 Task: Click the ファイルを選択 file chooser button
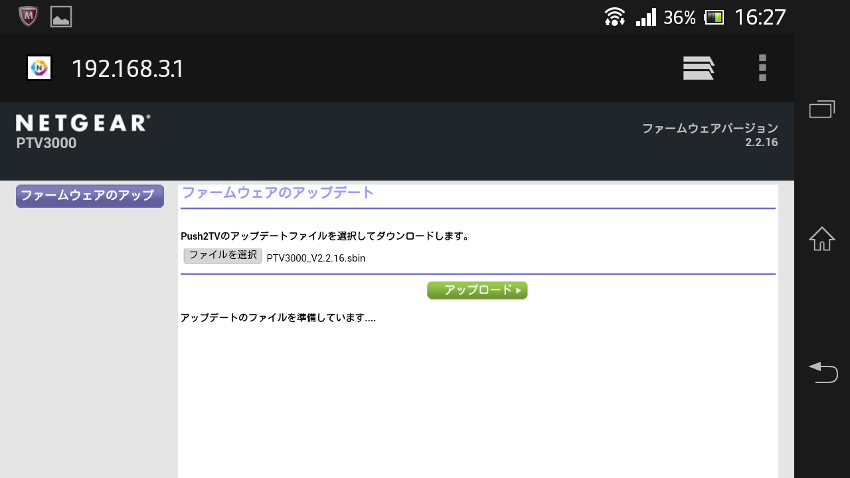(x=223, y=255)
